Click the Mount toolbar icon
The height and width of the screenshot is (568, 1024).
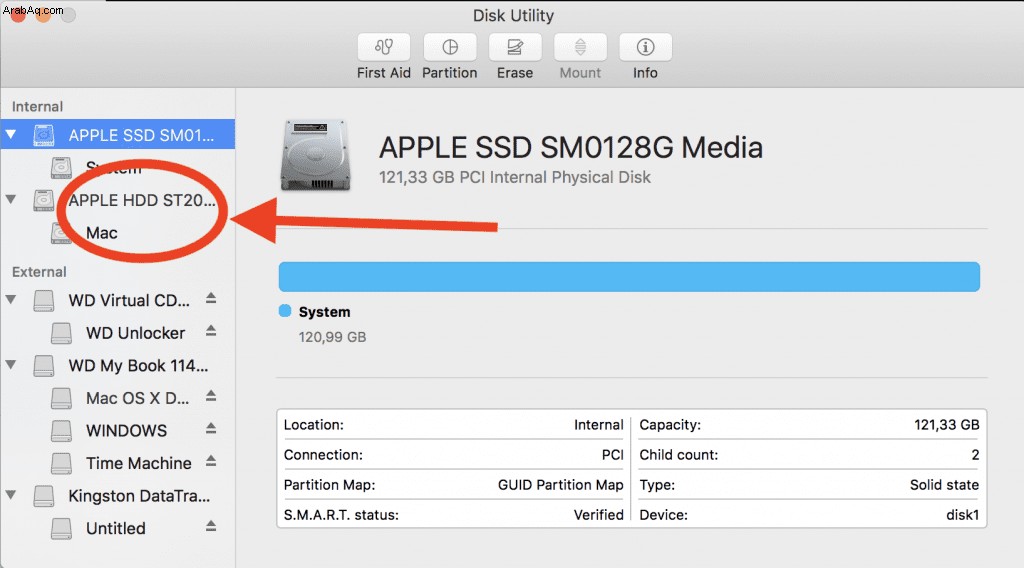(x=580, y=48)
